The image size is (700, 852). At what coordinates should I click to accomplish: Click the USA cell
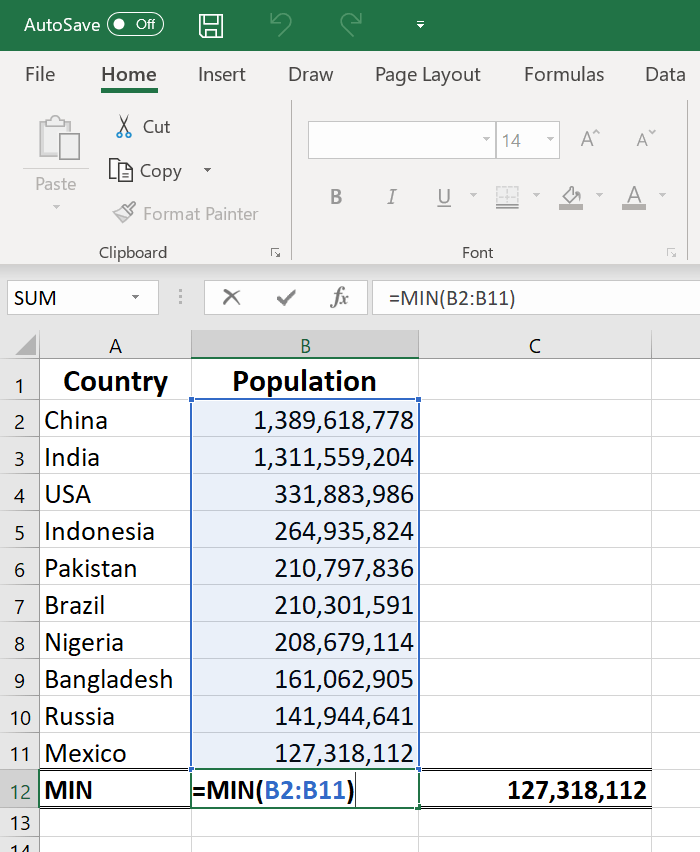coord(115,493)
